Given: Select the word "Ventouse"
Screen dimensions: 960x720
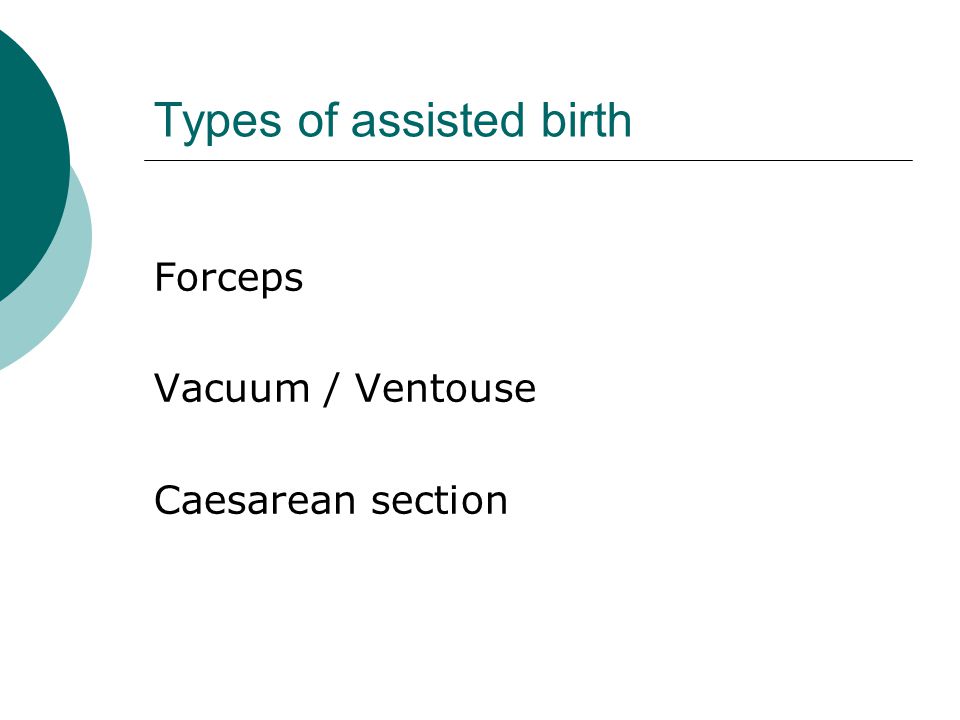Looking at the screenshot, I should coord(445,388).
